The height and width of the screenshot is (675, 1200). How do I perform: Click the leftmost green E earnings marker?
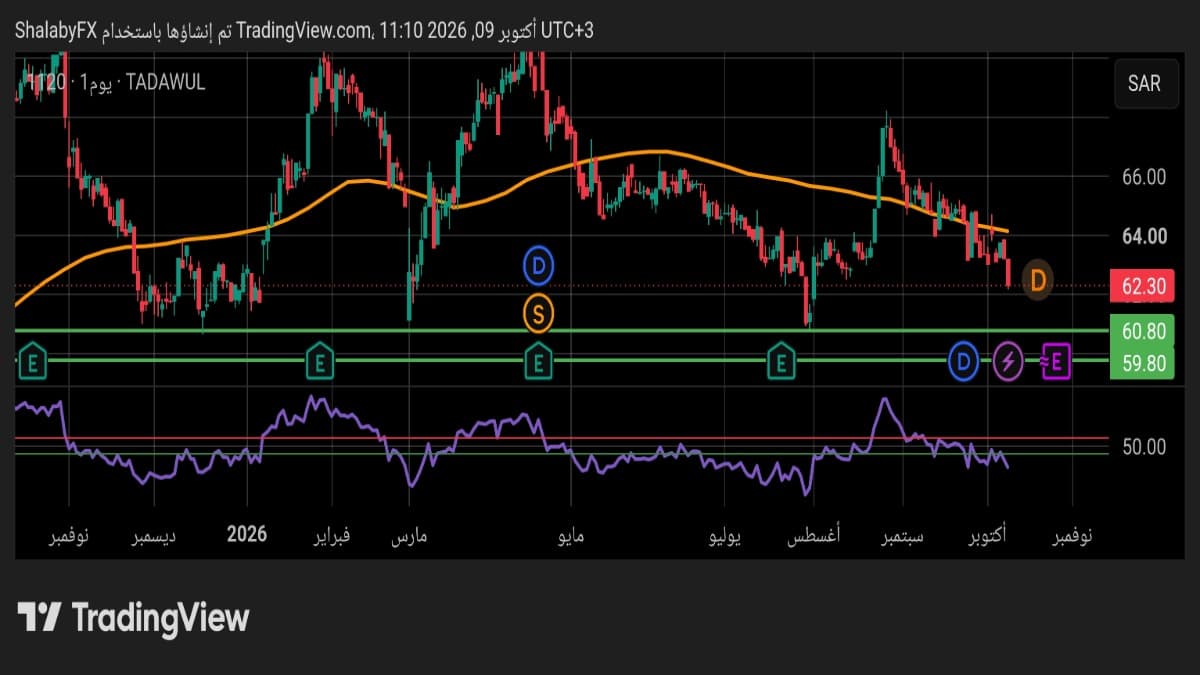[34, 360]
